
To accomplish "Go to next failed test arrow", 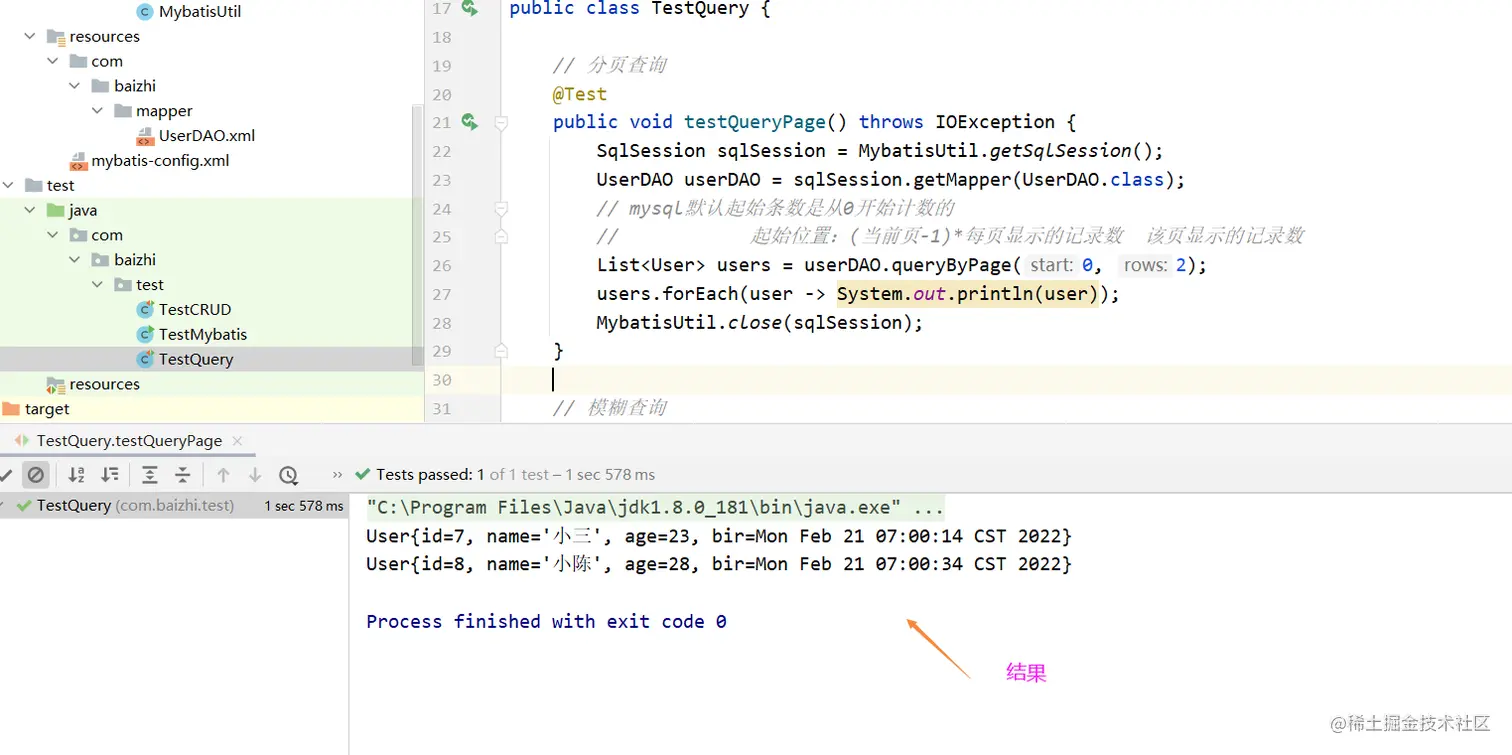I will click(x=255, y=475).
